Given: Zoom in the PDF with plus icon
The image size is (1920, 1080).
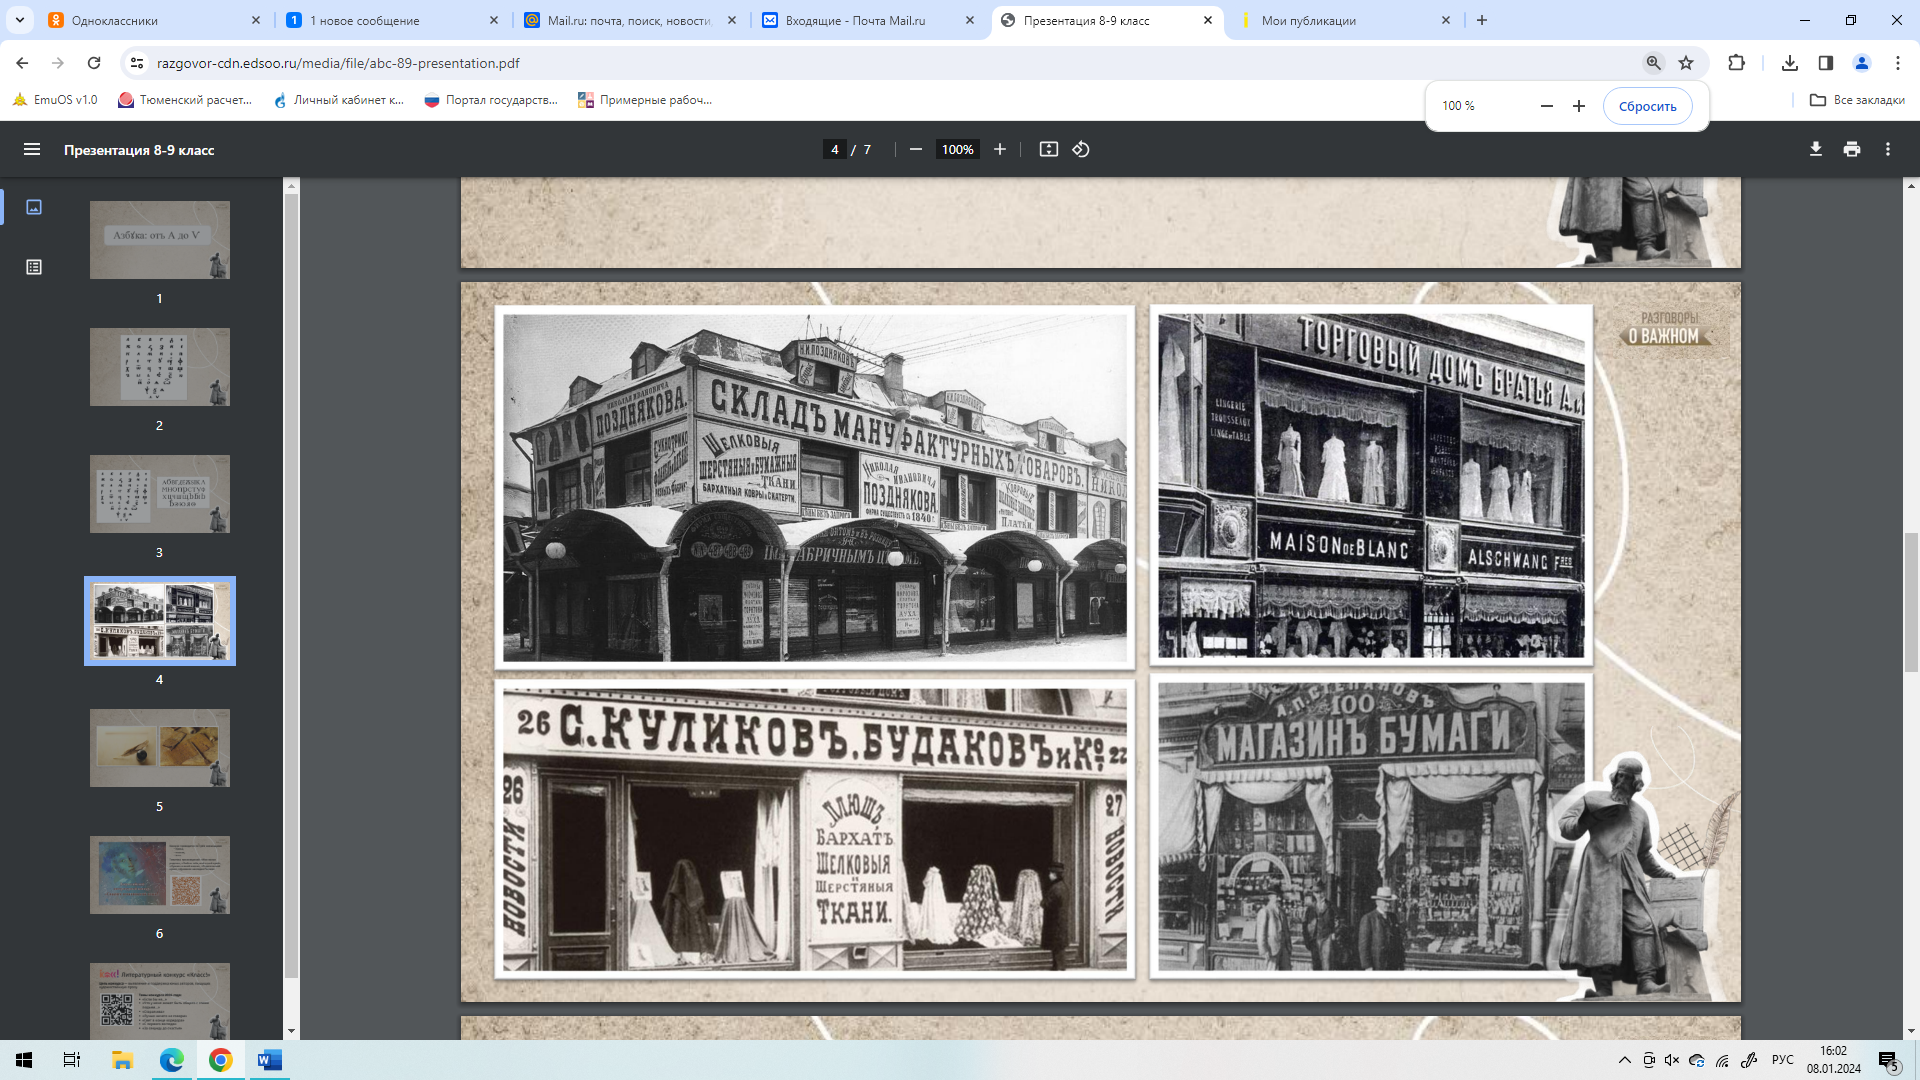Looking at the screenshot, I should click(x=999, y=149).
